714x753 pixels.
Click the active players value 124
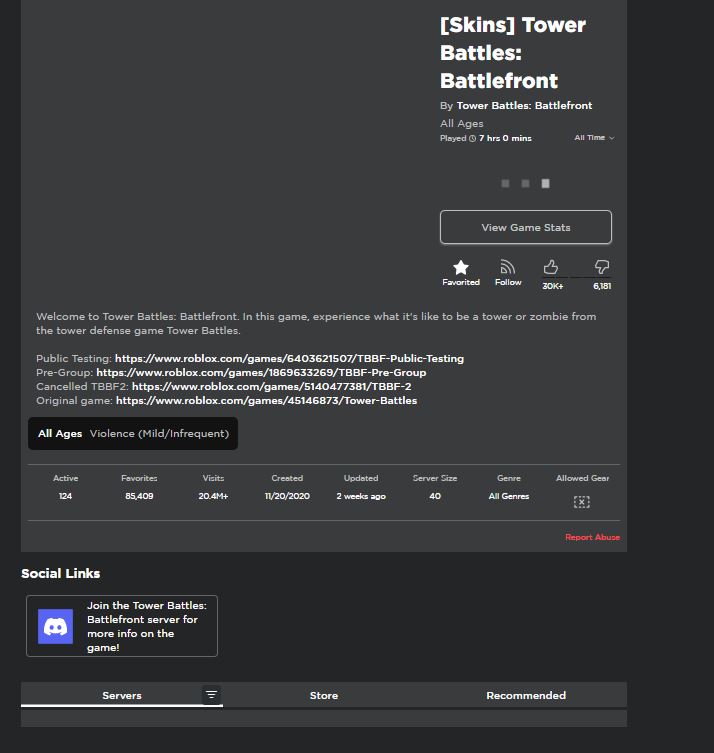tap(65, 496)
